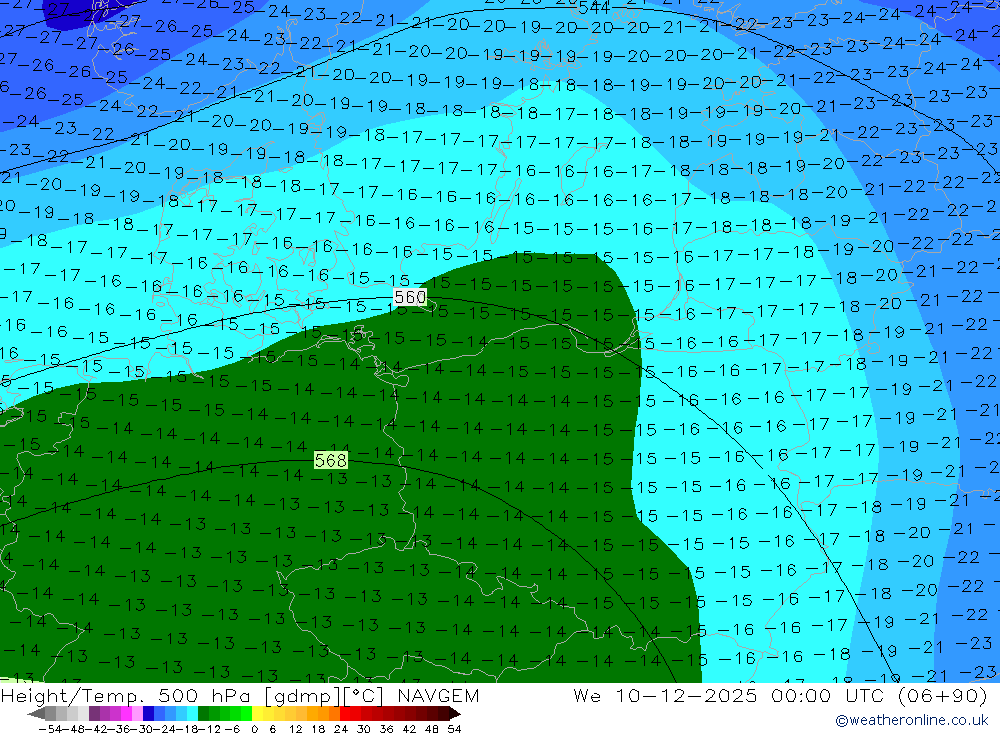
Task: Click the right arrow end of color scale
Action: tap(455, 714)
